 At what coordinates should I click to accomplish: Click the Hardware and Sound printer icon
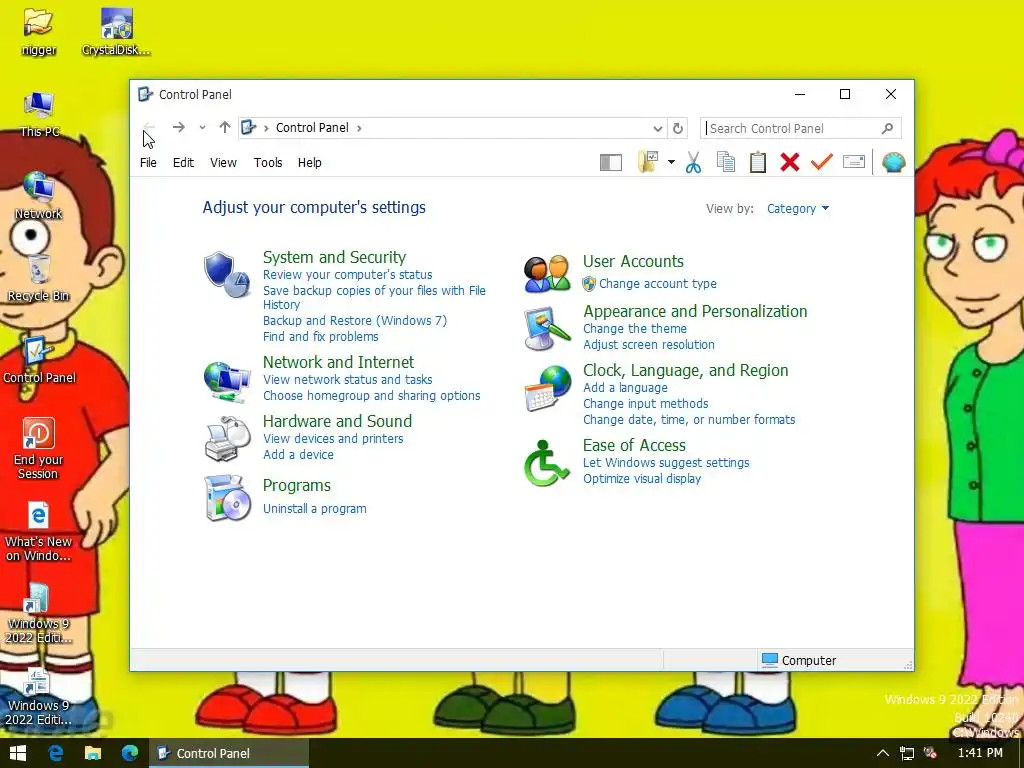point(227,439)
